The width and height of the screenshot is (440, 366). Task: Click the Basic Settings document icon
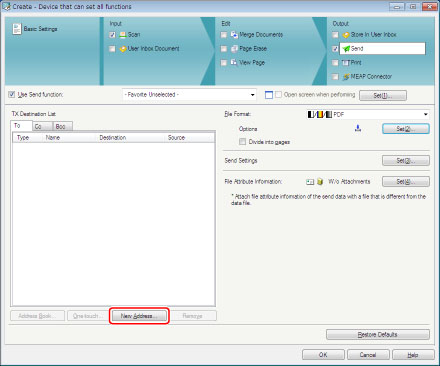[x=17, y=29]
